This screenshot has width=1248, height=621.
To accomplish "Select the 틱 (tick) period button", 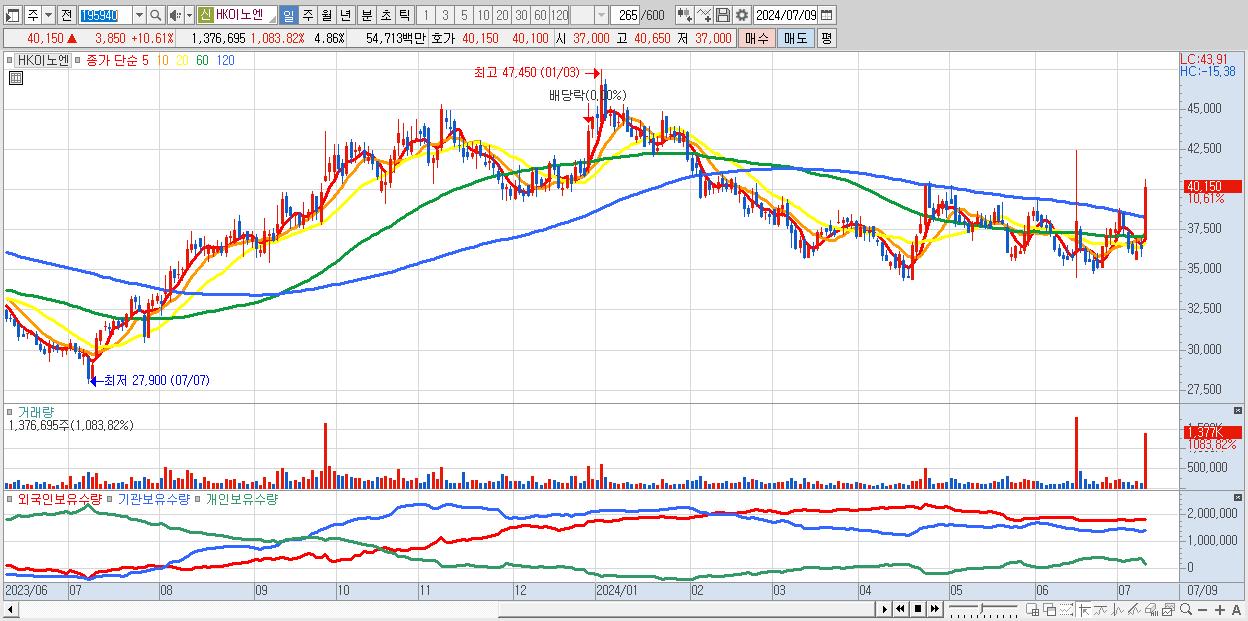I will point(404,15).
